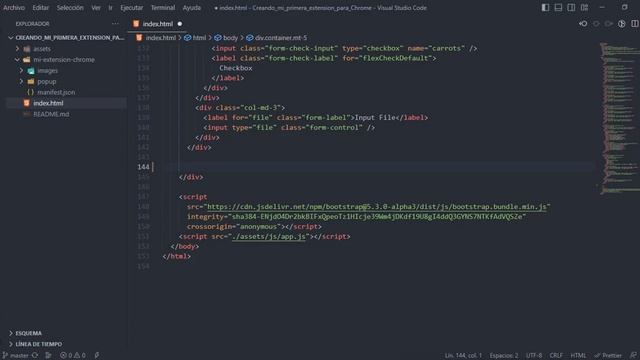Click the HTML language mode indicator

click(x=578, y=356)
